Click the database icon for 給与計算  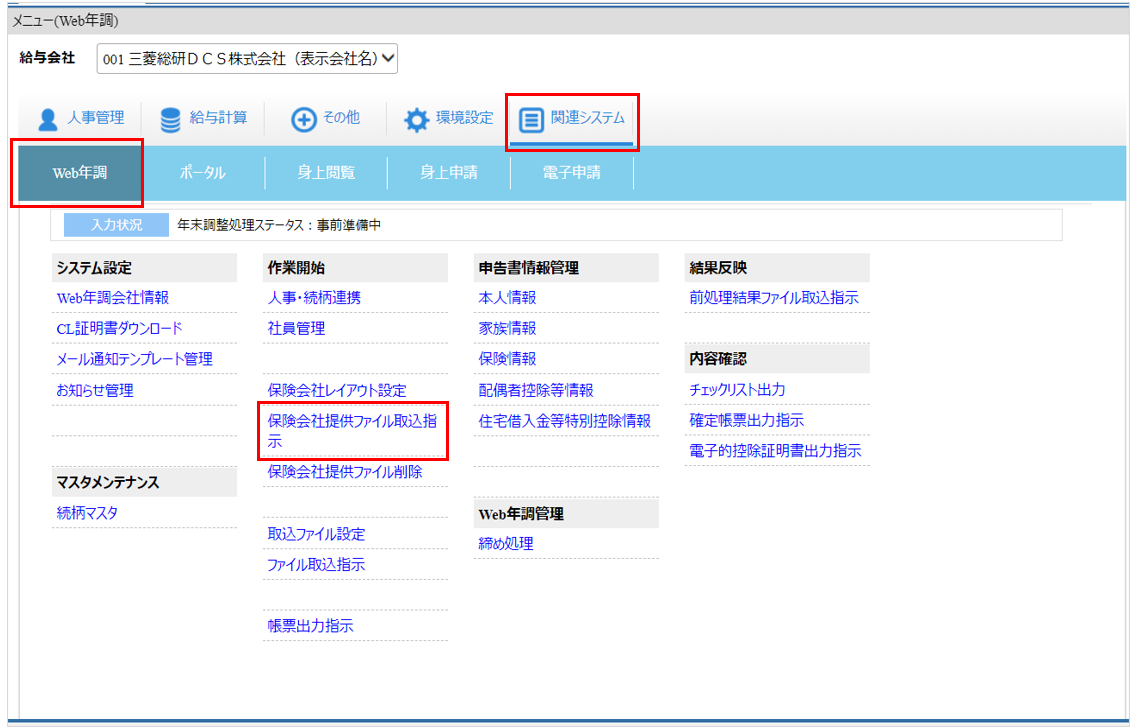[x=171, y=120]
